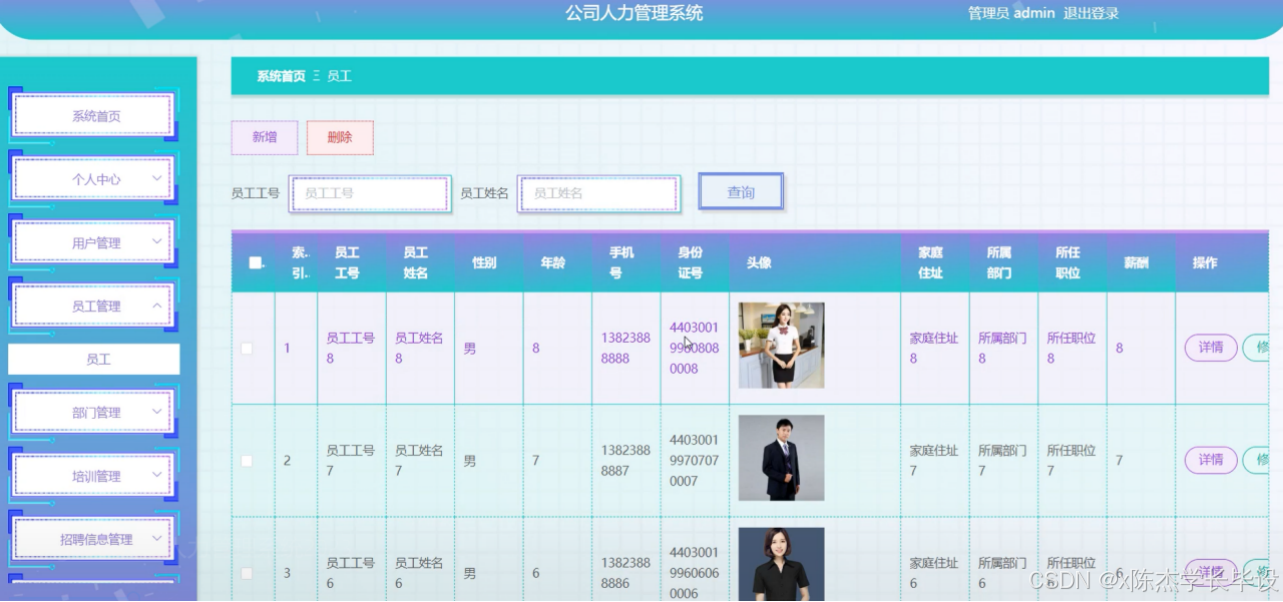Screen dimensions: 1283x602
Task: Expand the 个人中心 menu chevron
Action: pos(157,178)
